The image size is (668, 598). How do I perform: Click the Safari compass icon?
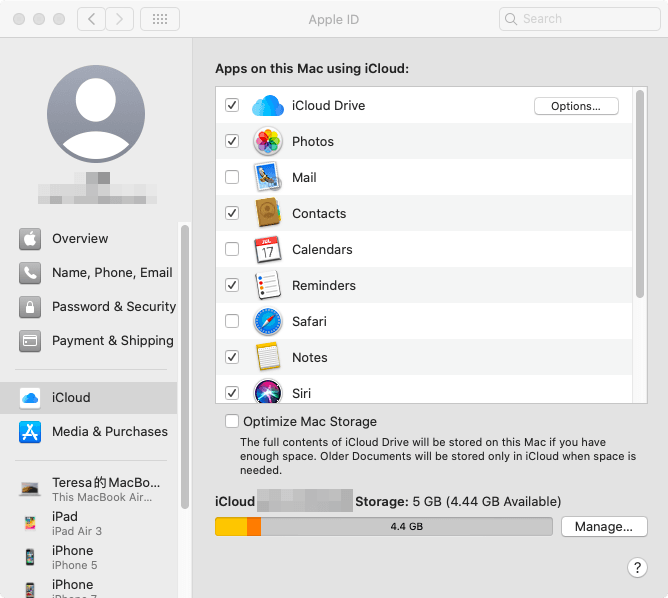tap(268, 322)
